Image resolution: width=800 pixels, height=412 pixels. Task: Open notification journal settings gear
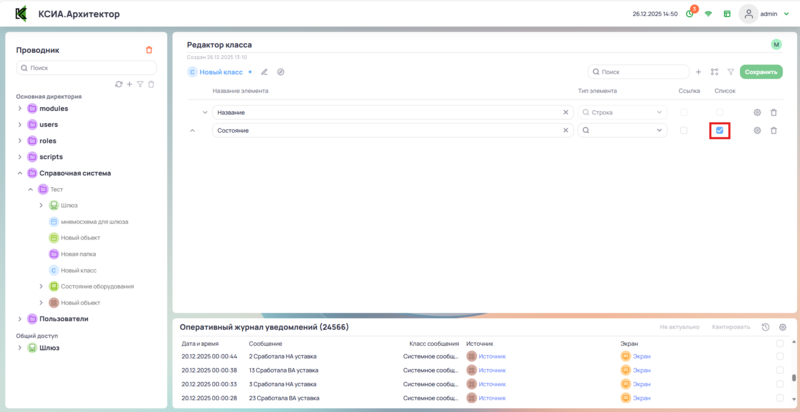(782, 327)
